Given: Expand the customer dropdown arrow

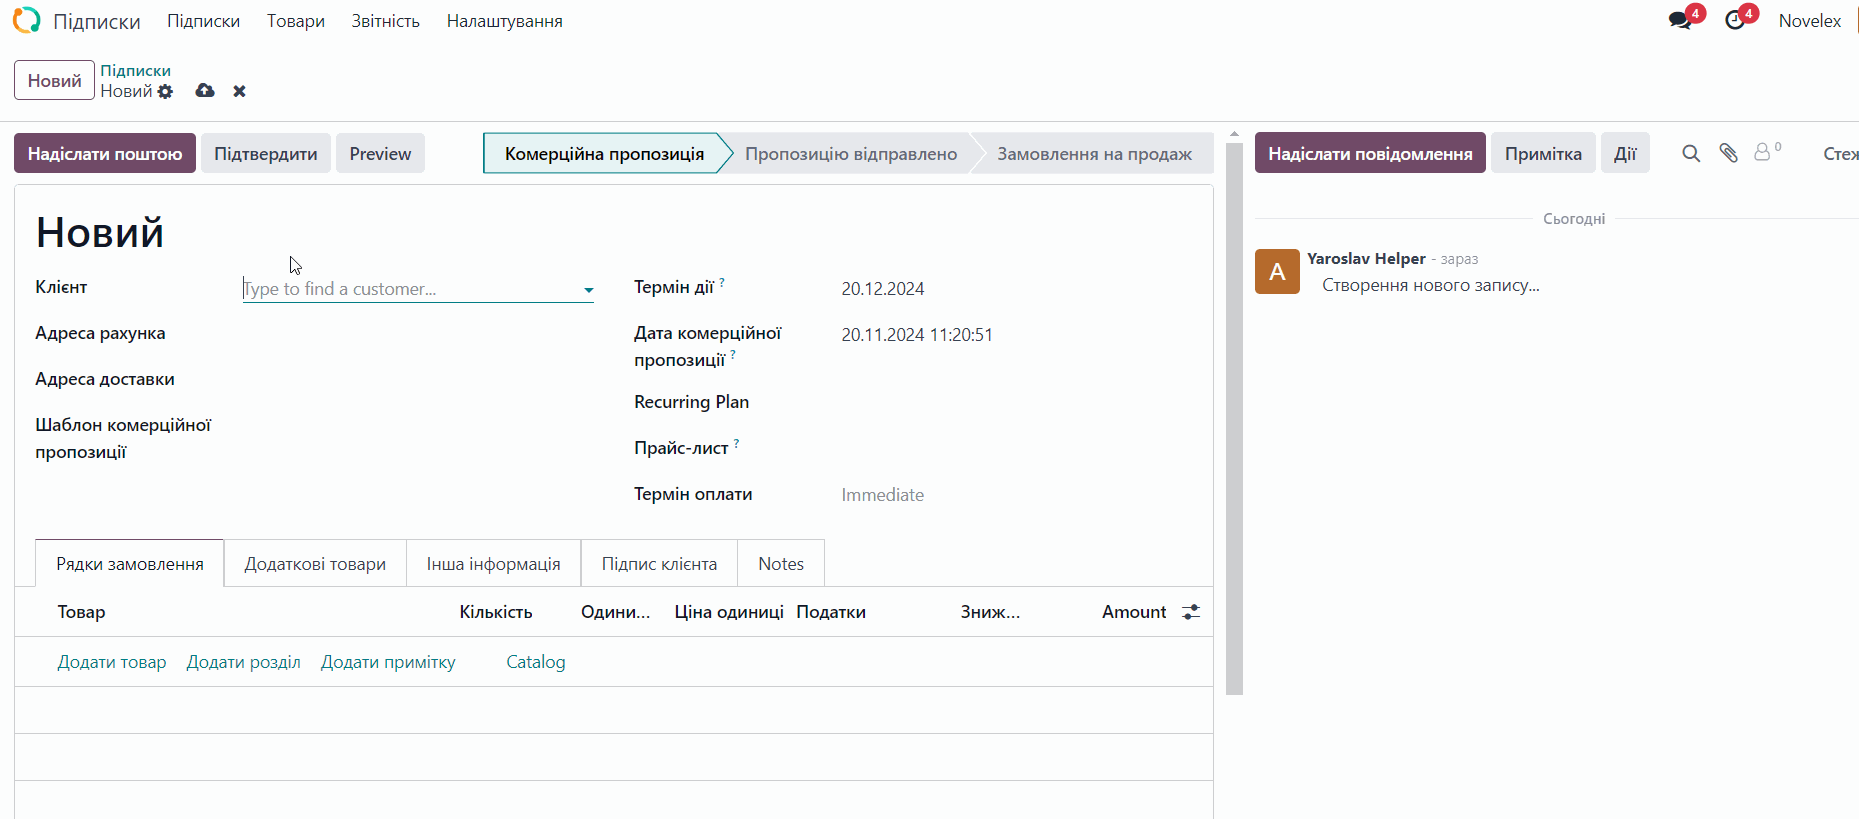Looking at the screenshot, I should (x=588, y=290).
